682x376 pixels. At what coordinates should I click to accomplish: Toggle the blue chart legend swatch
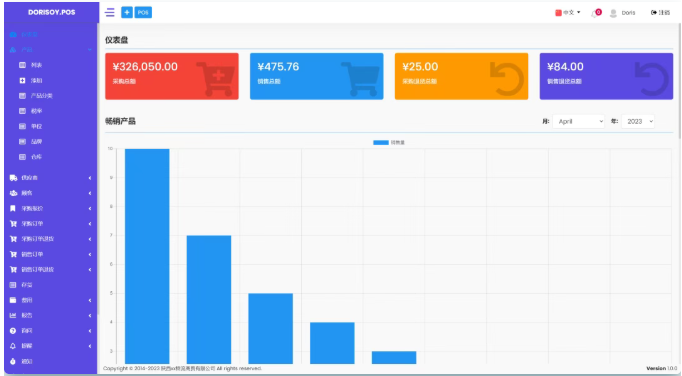click(381, 142)
